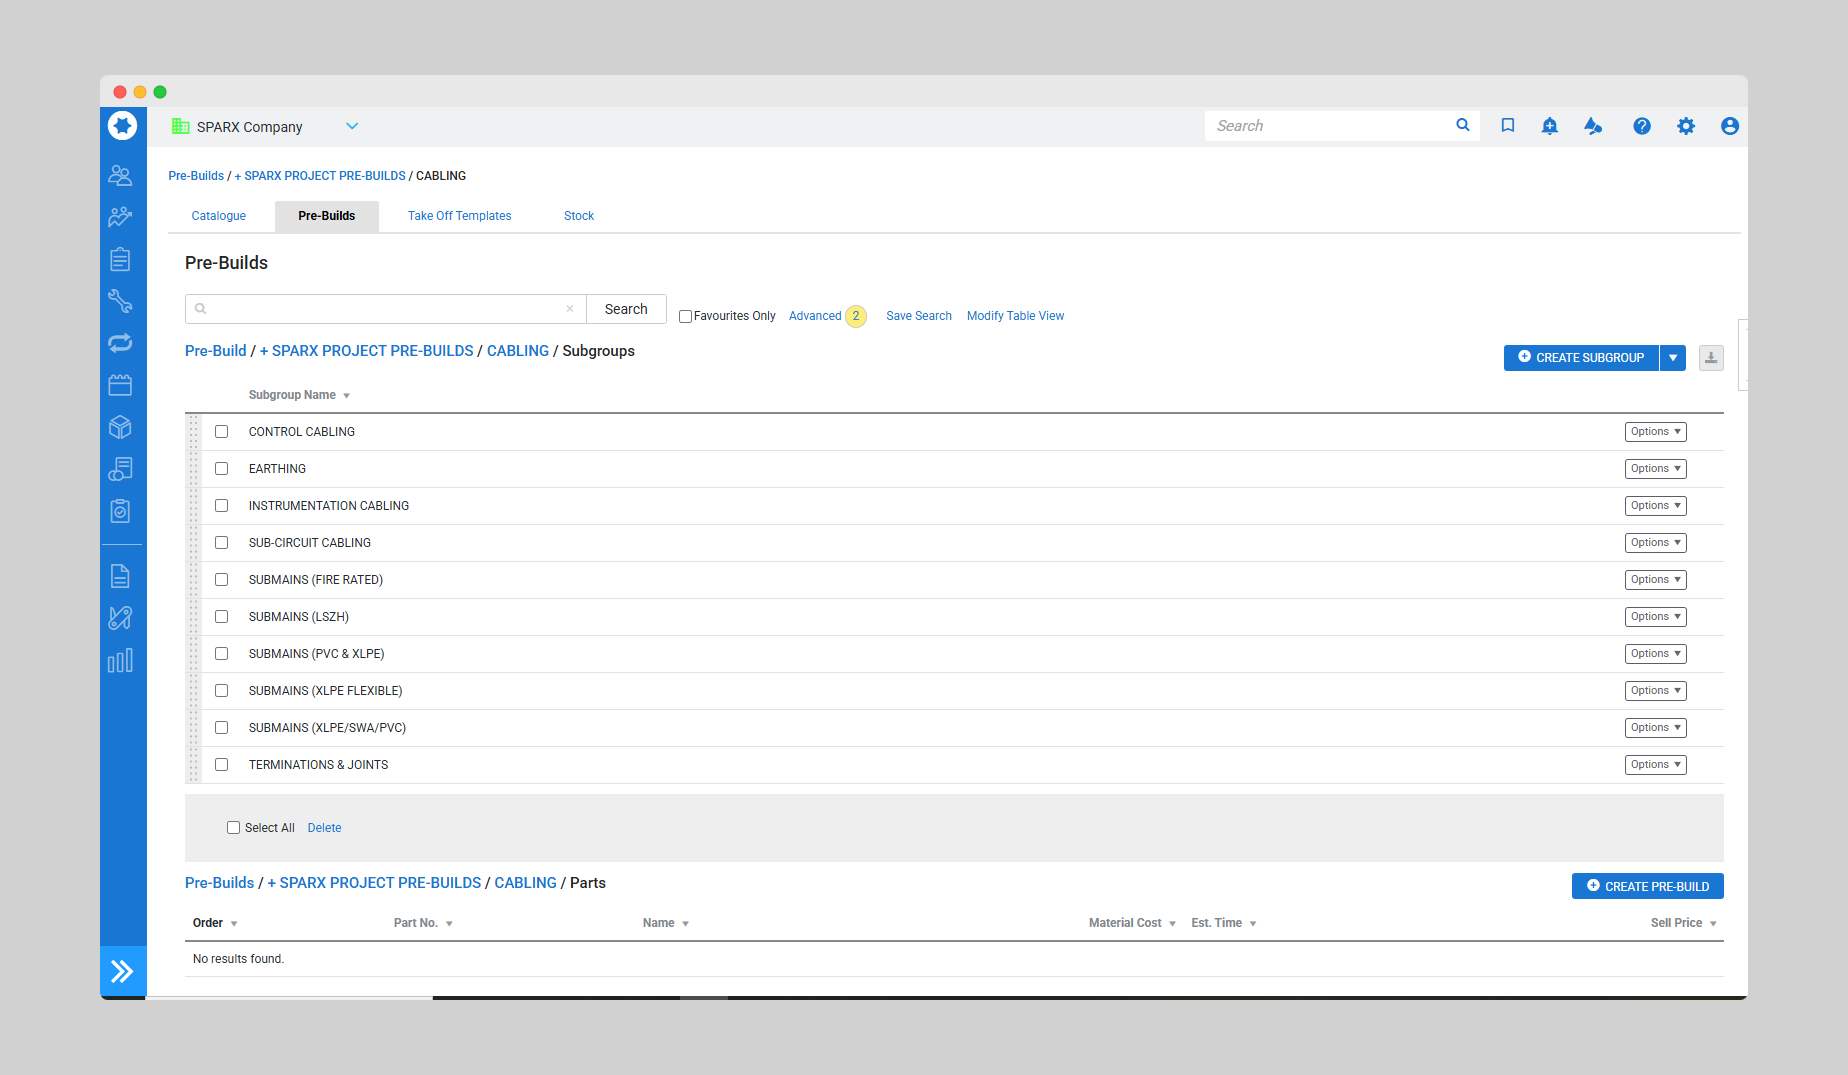
Task: Click Pre-Builds in top breadcrumb
Action: pos(196,176)
